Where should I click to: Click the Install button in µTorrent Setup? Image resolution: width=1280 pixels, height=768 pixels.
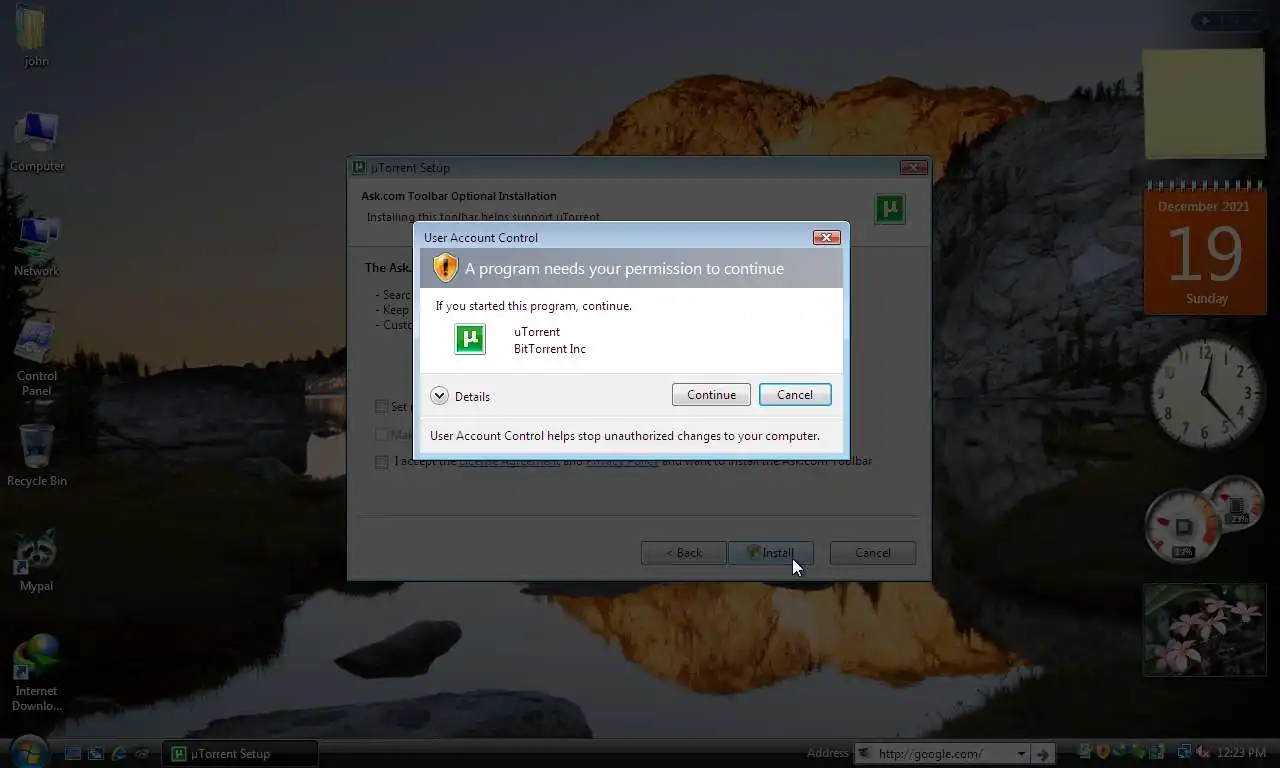(x=771, y=553)
